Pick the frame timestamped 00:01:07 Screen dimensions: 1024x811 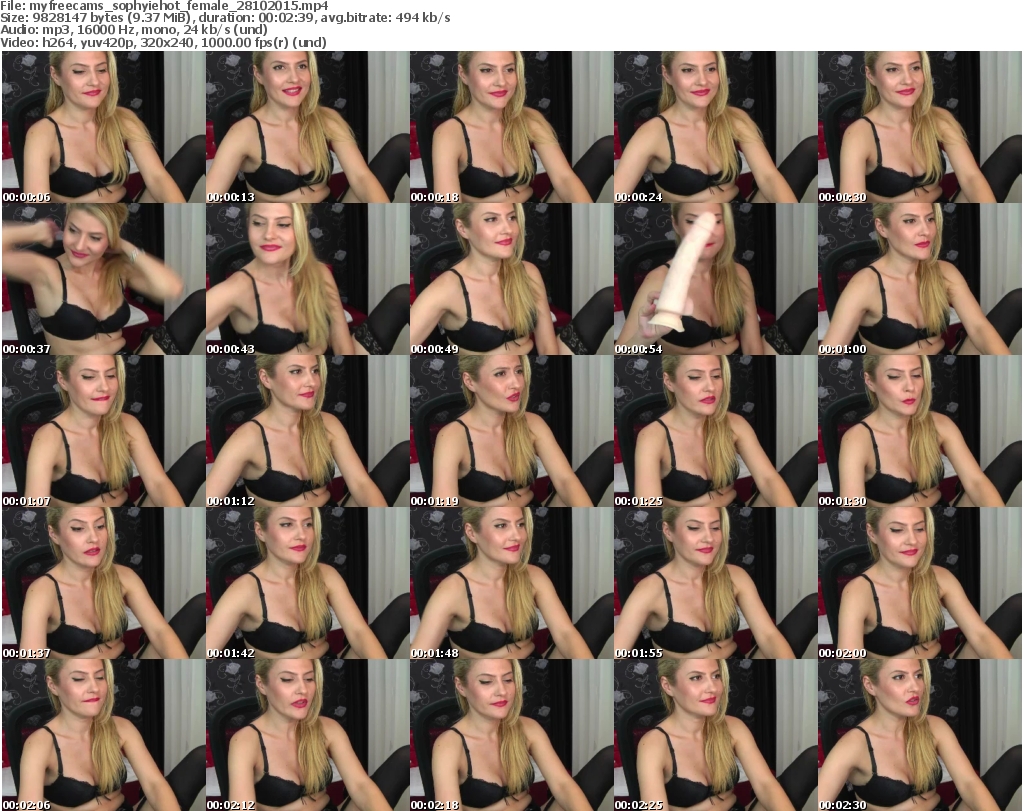point(104,431)
